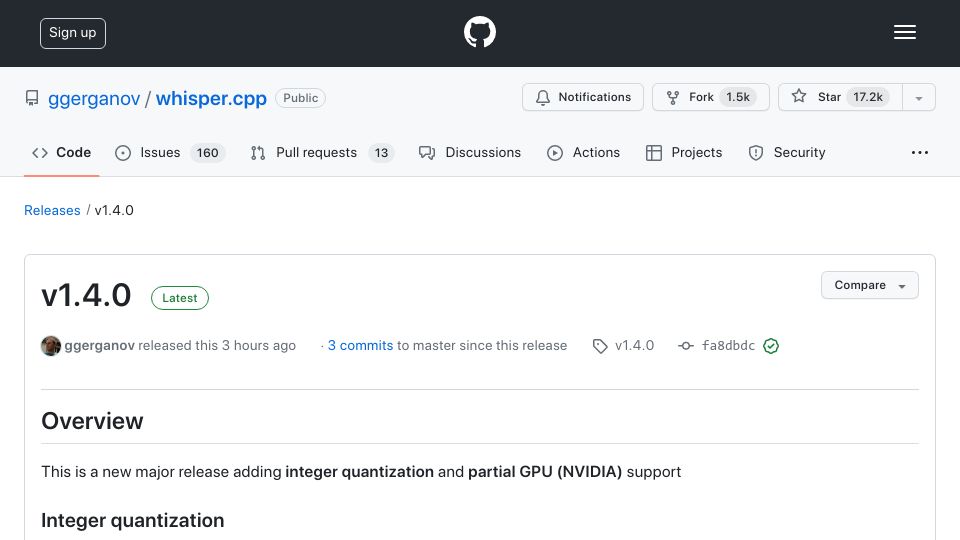
Task: Click the '3 hours ago' timestamp
Action: (x=258, y=345)
